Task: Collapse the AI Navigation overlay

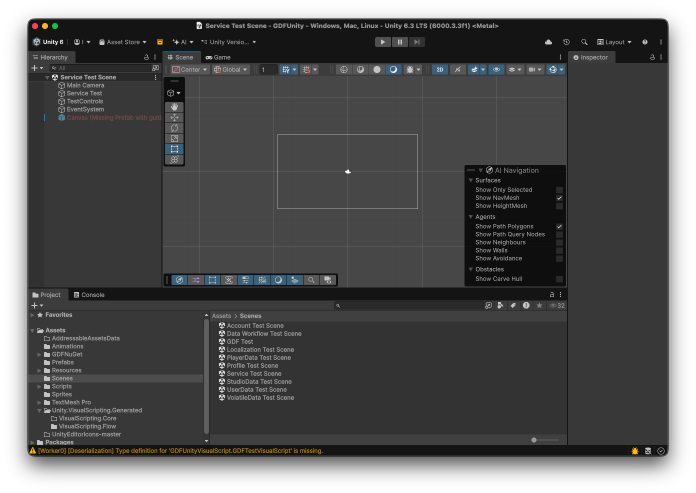Action: [480, 170]
